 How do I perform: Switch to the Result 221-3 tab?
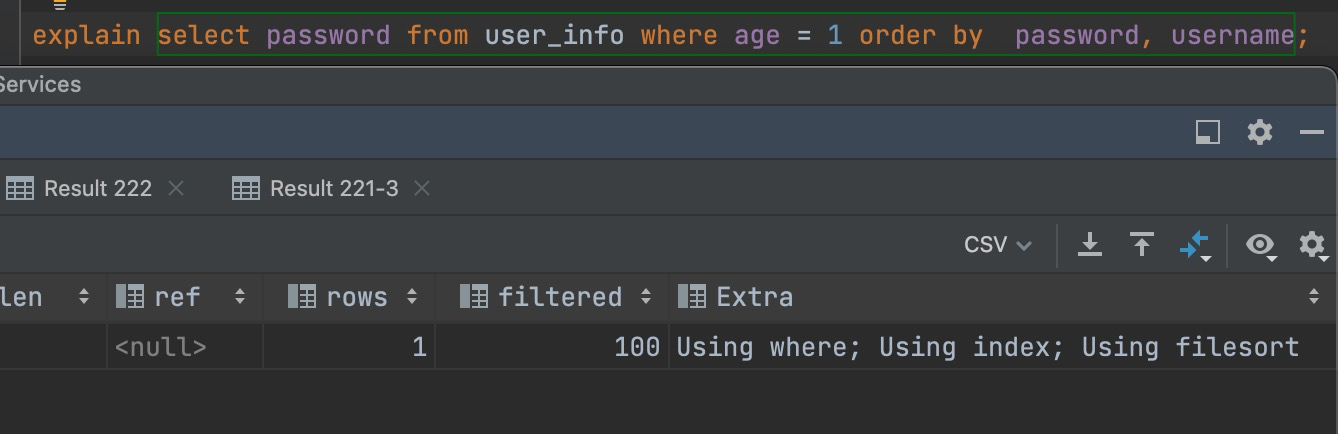(333, 188)
